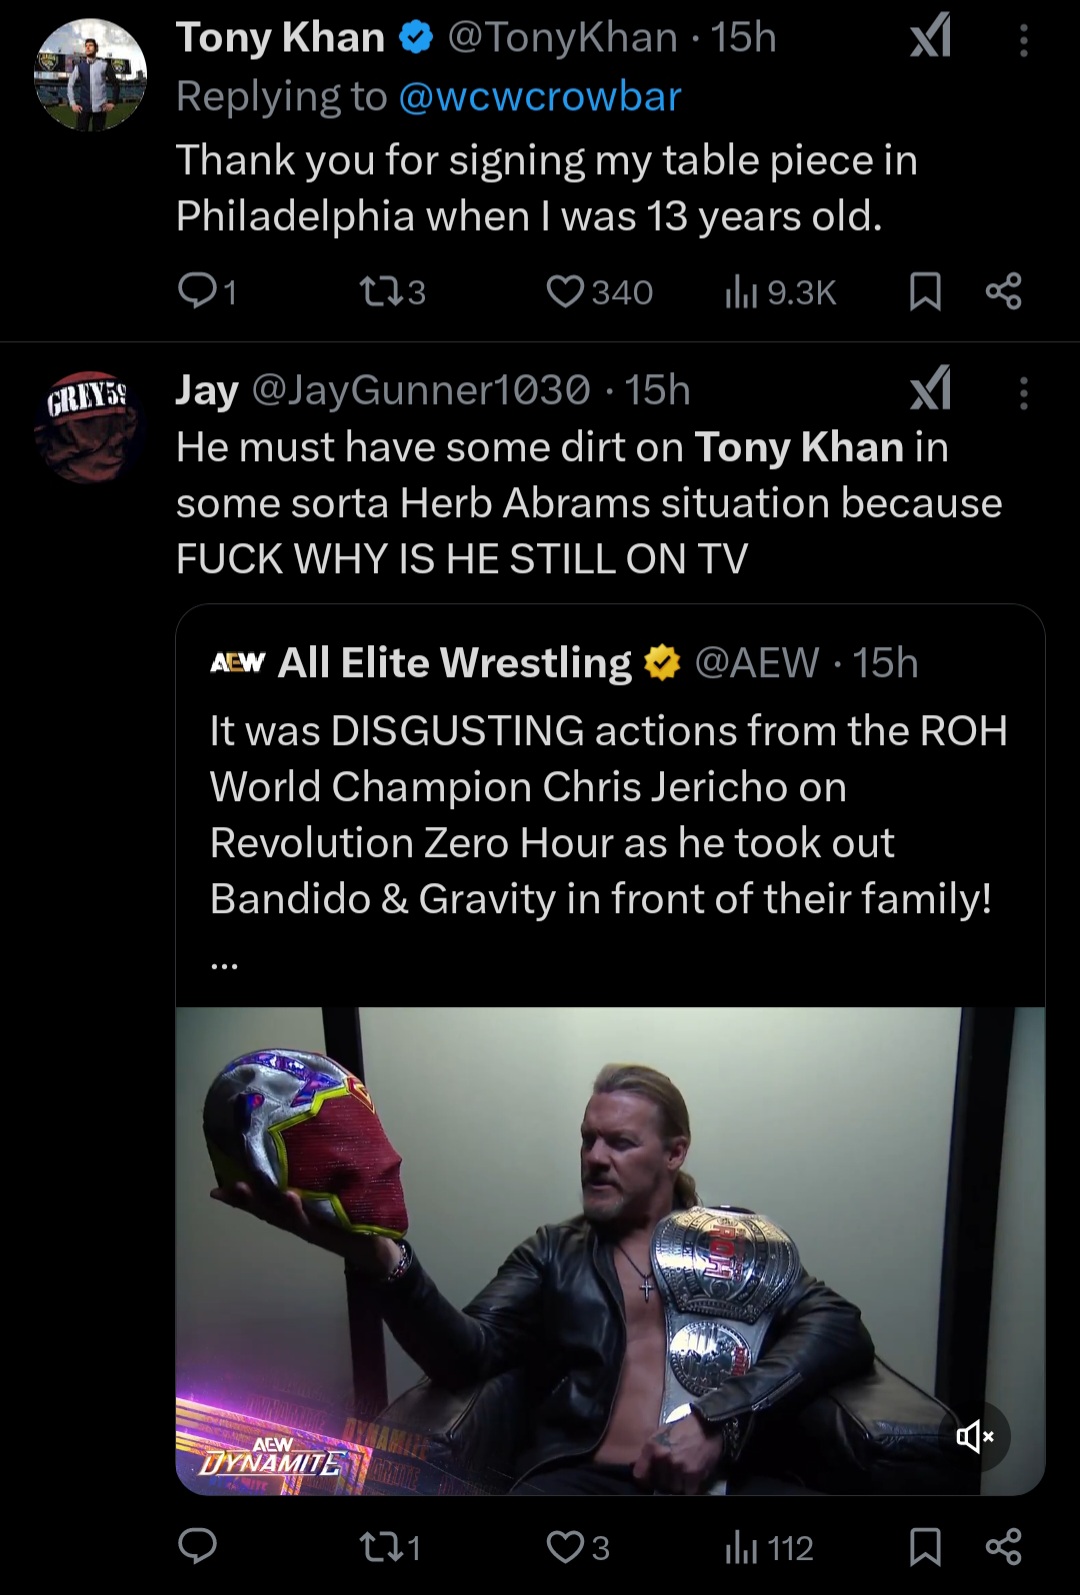
Task: Reply to Jay's tweet
Action: 197,1546
